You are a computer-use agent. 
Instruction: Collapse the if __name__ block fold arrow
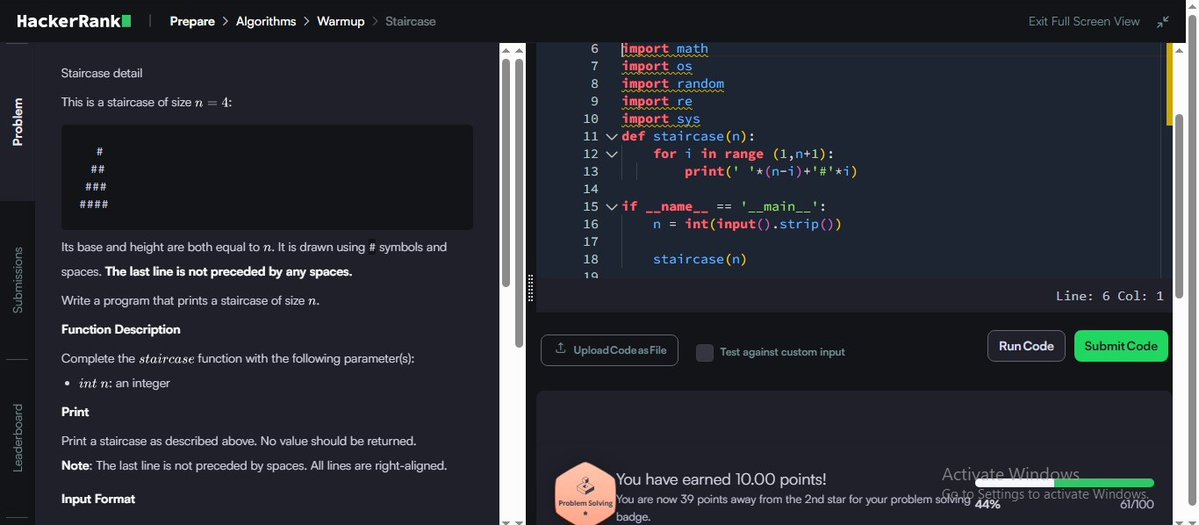[x=611, y=207]
